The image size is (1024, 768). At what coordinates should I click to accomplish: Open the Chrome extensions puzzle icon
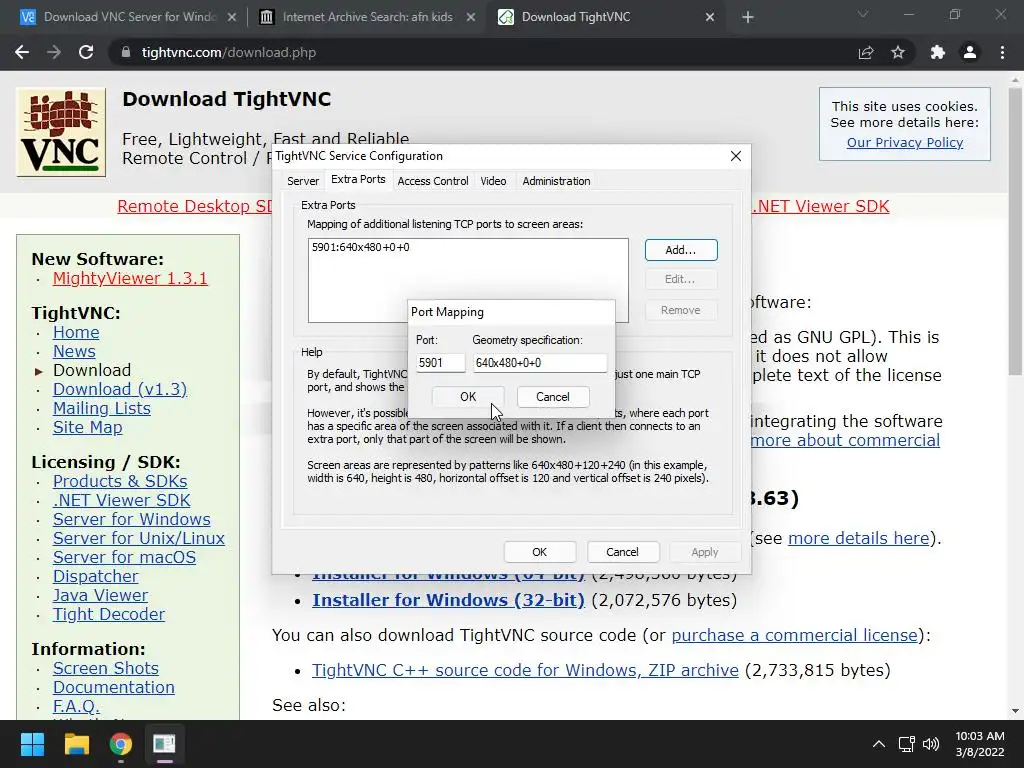point(938,52)
